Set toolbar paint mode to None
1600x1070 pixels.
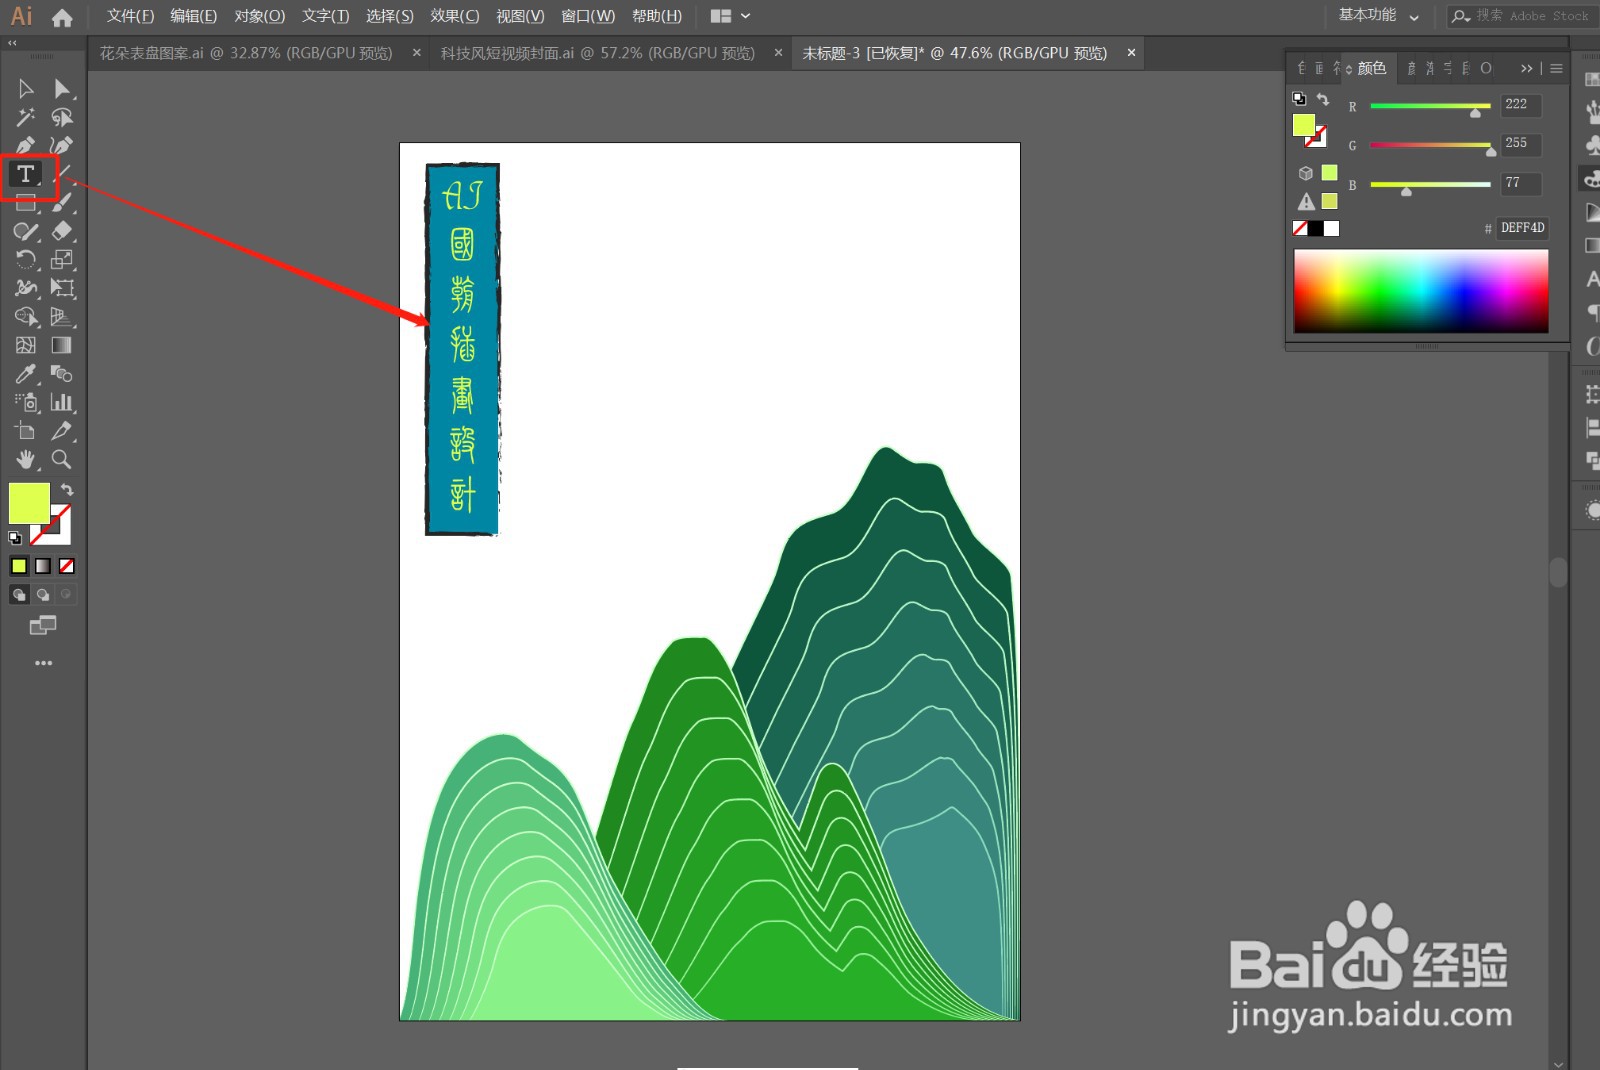[67, 566]
